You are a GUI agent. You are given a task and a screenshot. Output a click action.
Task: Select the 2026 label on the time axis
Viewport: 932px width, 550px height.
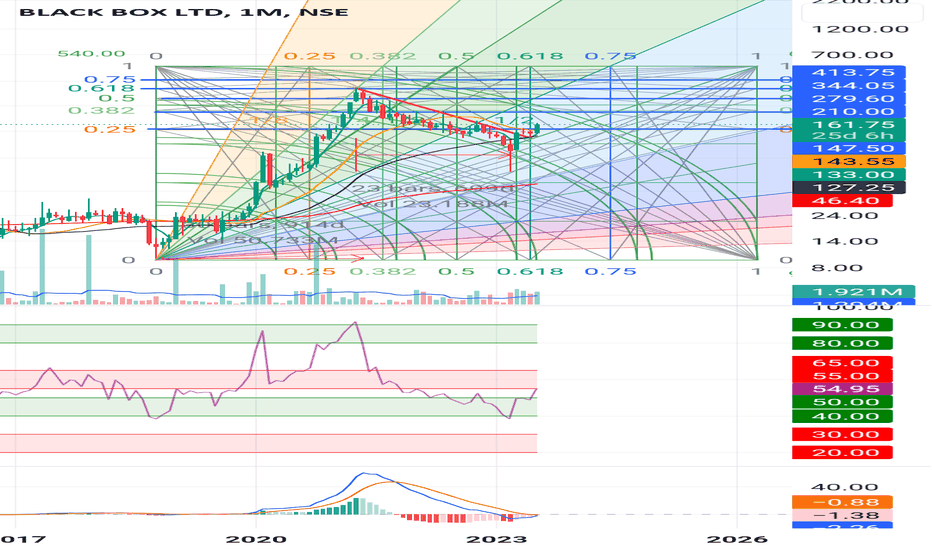coord(737,540)
